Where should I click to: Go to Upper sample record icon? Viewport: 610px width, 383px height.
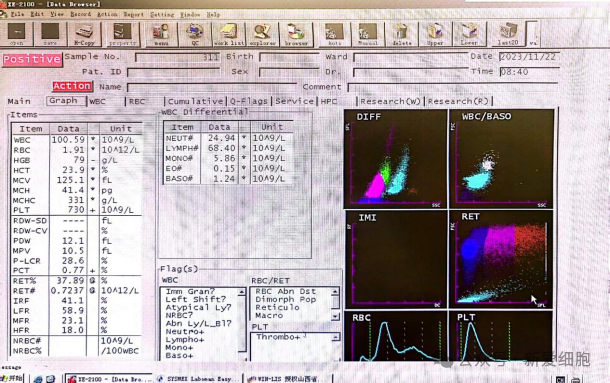click(x=435, y=34)
